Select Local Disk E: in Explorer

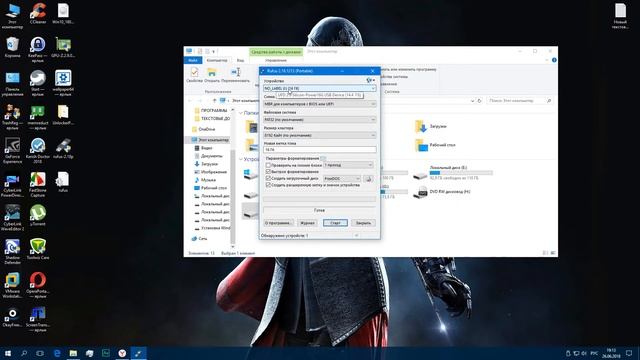tap(452, 173)
